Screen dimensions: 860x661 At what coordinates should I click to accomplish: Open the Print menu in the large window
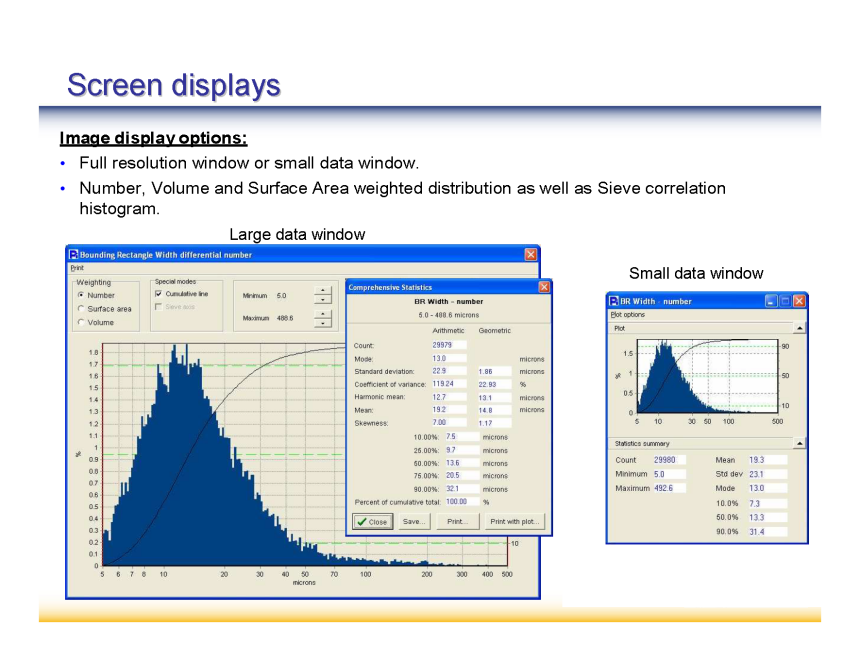click(x=76, y=268)
